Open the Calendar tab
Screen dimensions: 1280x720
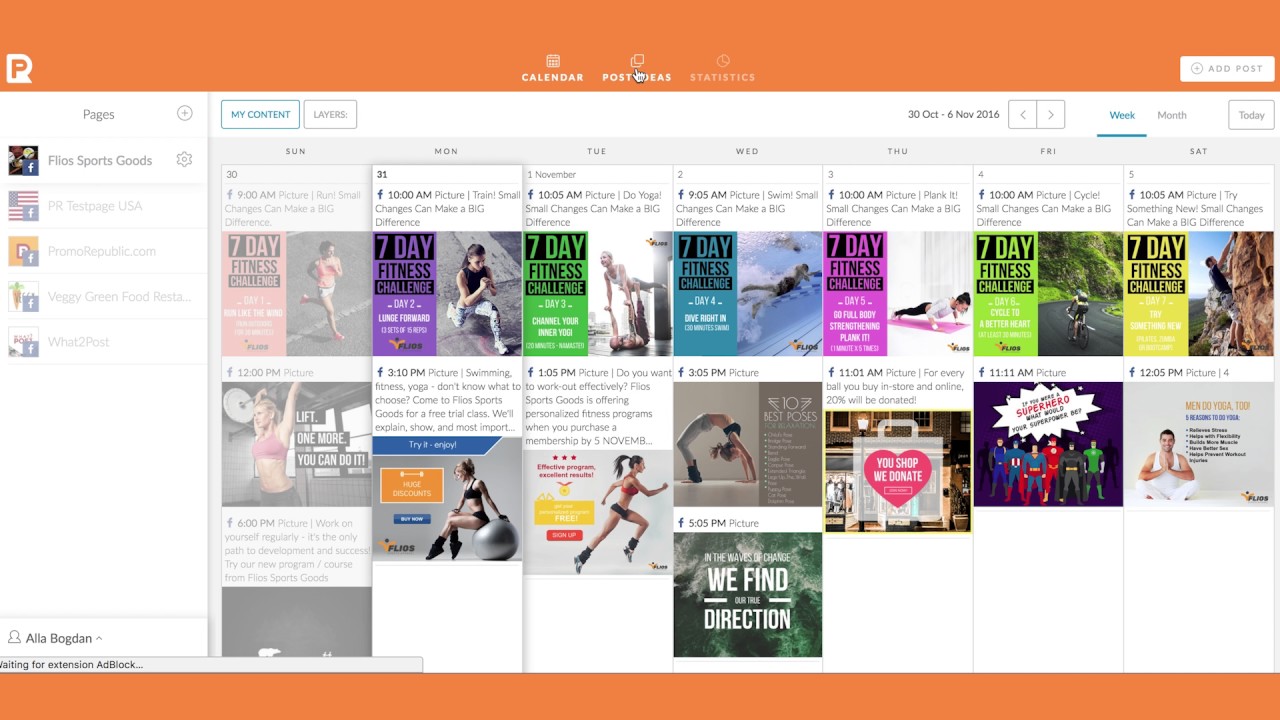[552, 68]
